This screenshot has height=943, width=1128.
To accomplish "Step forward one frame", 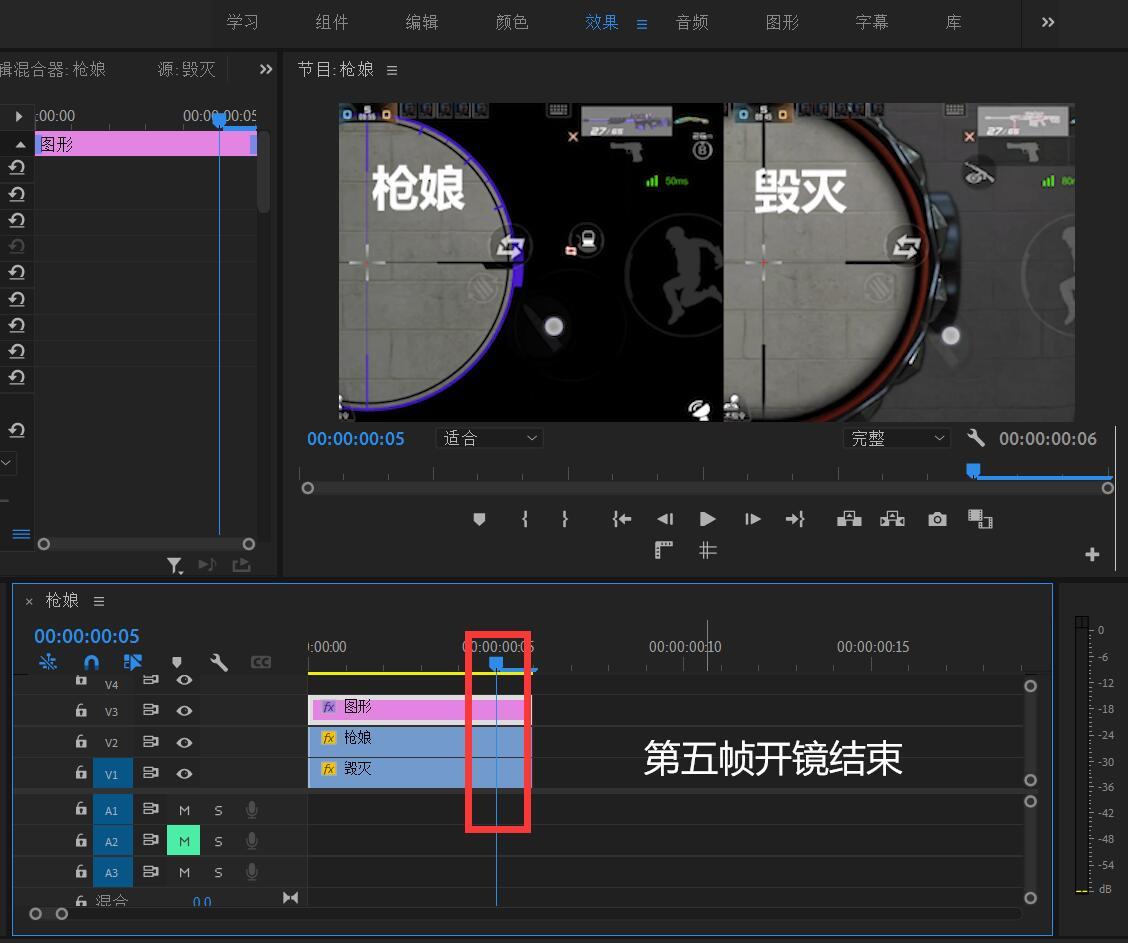I will (752, 519).
